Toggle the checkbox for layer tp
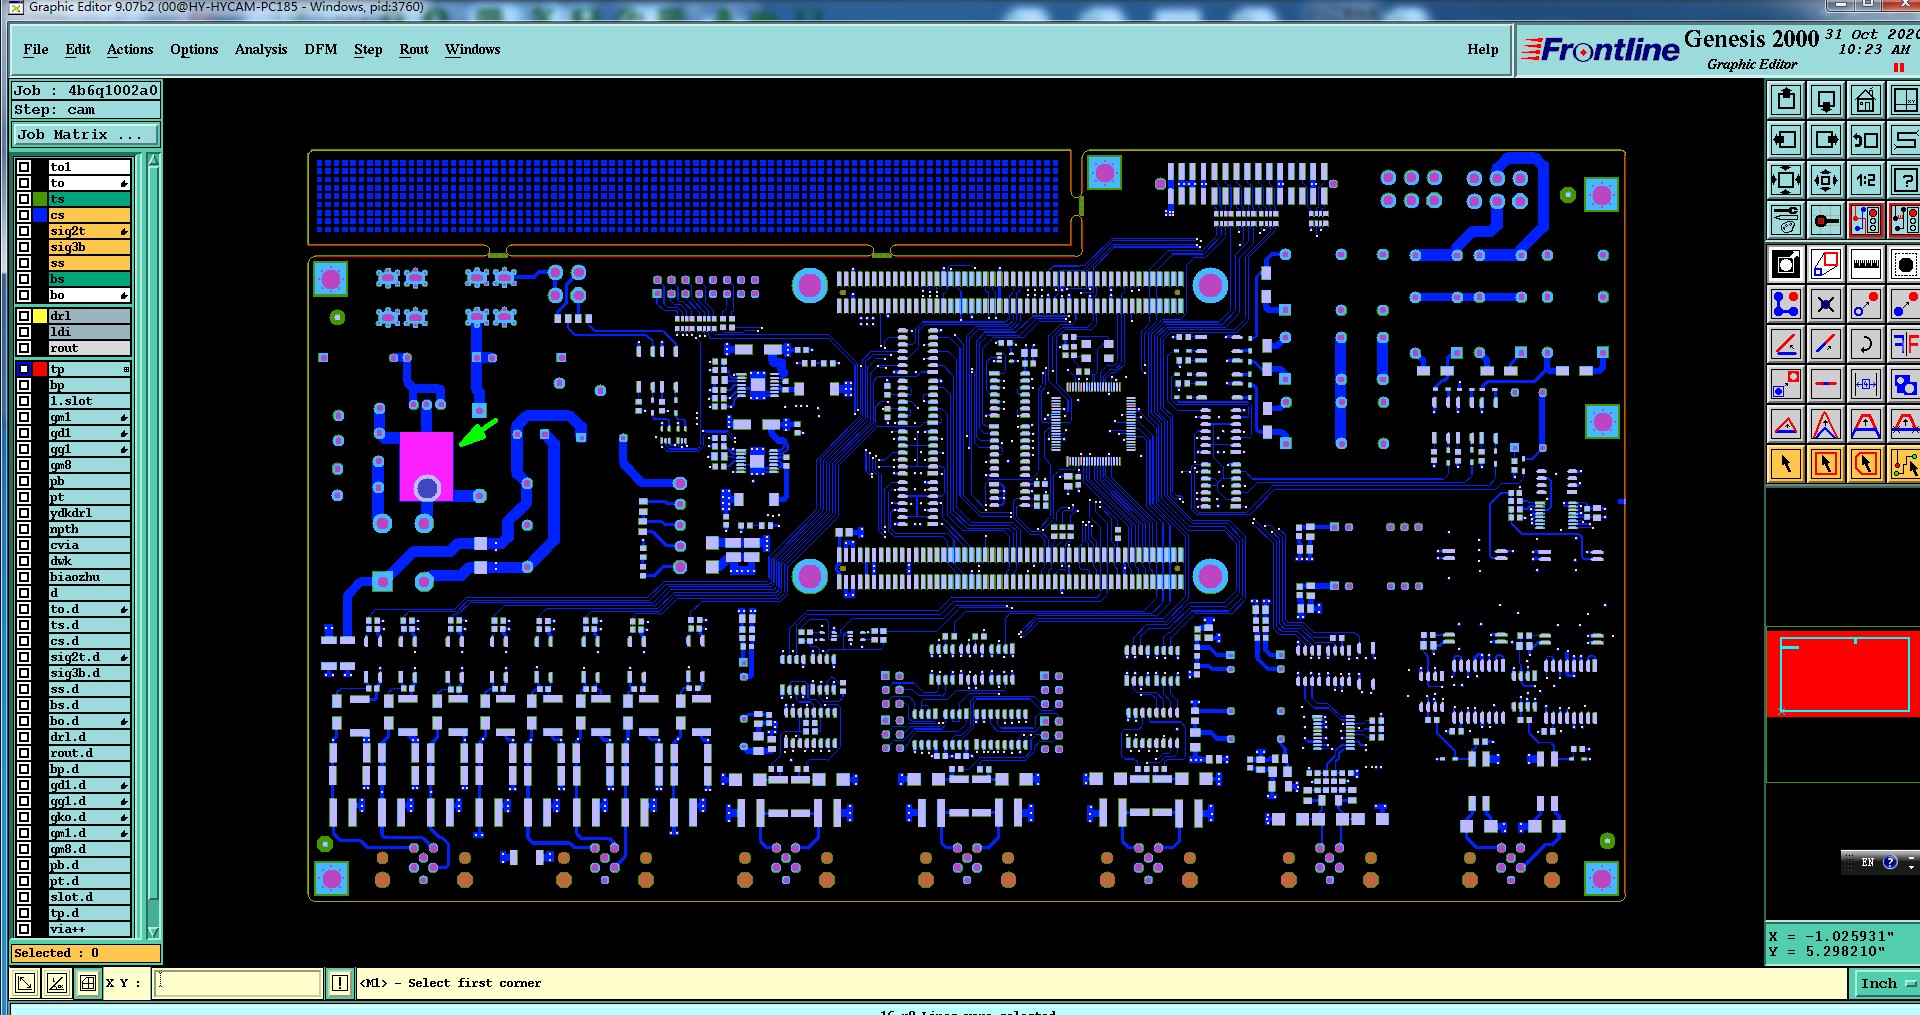This screenshot has height=1015, width=1920. (24, 369)
